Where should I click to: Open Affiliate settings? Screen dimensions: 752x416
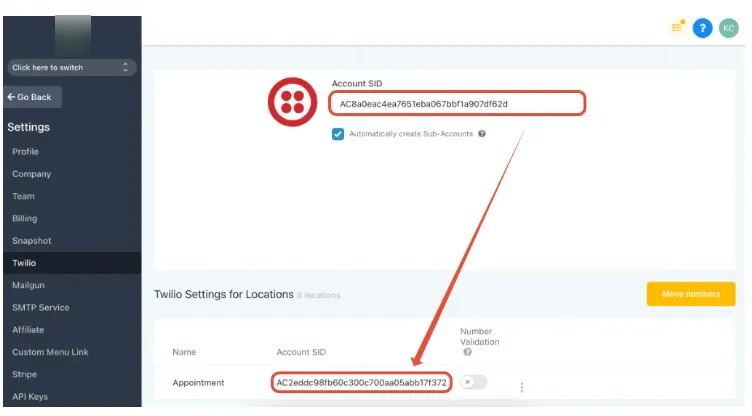point(28,330)
